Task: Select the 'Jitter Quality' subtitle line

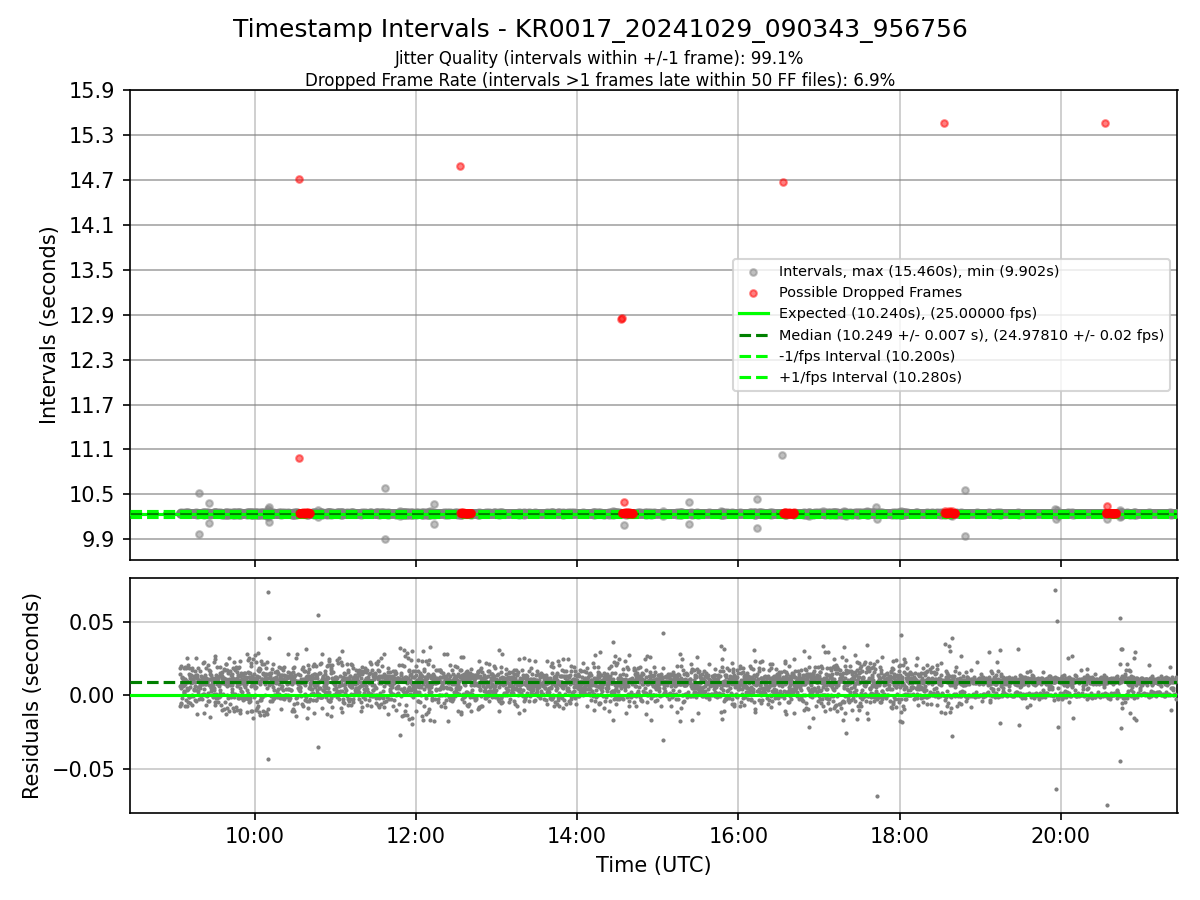Action: coord(599,58)
